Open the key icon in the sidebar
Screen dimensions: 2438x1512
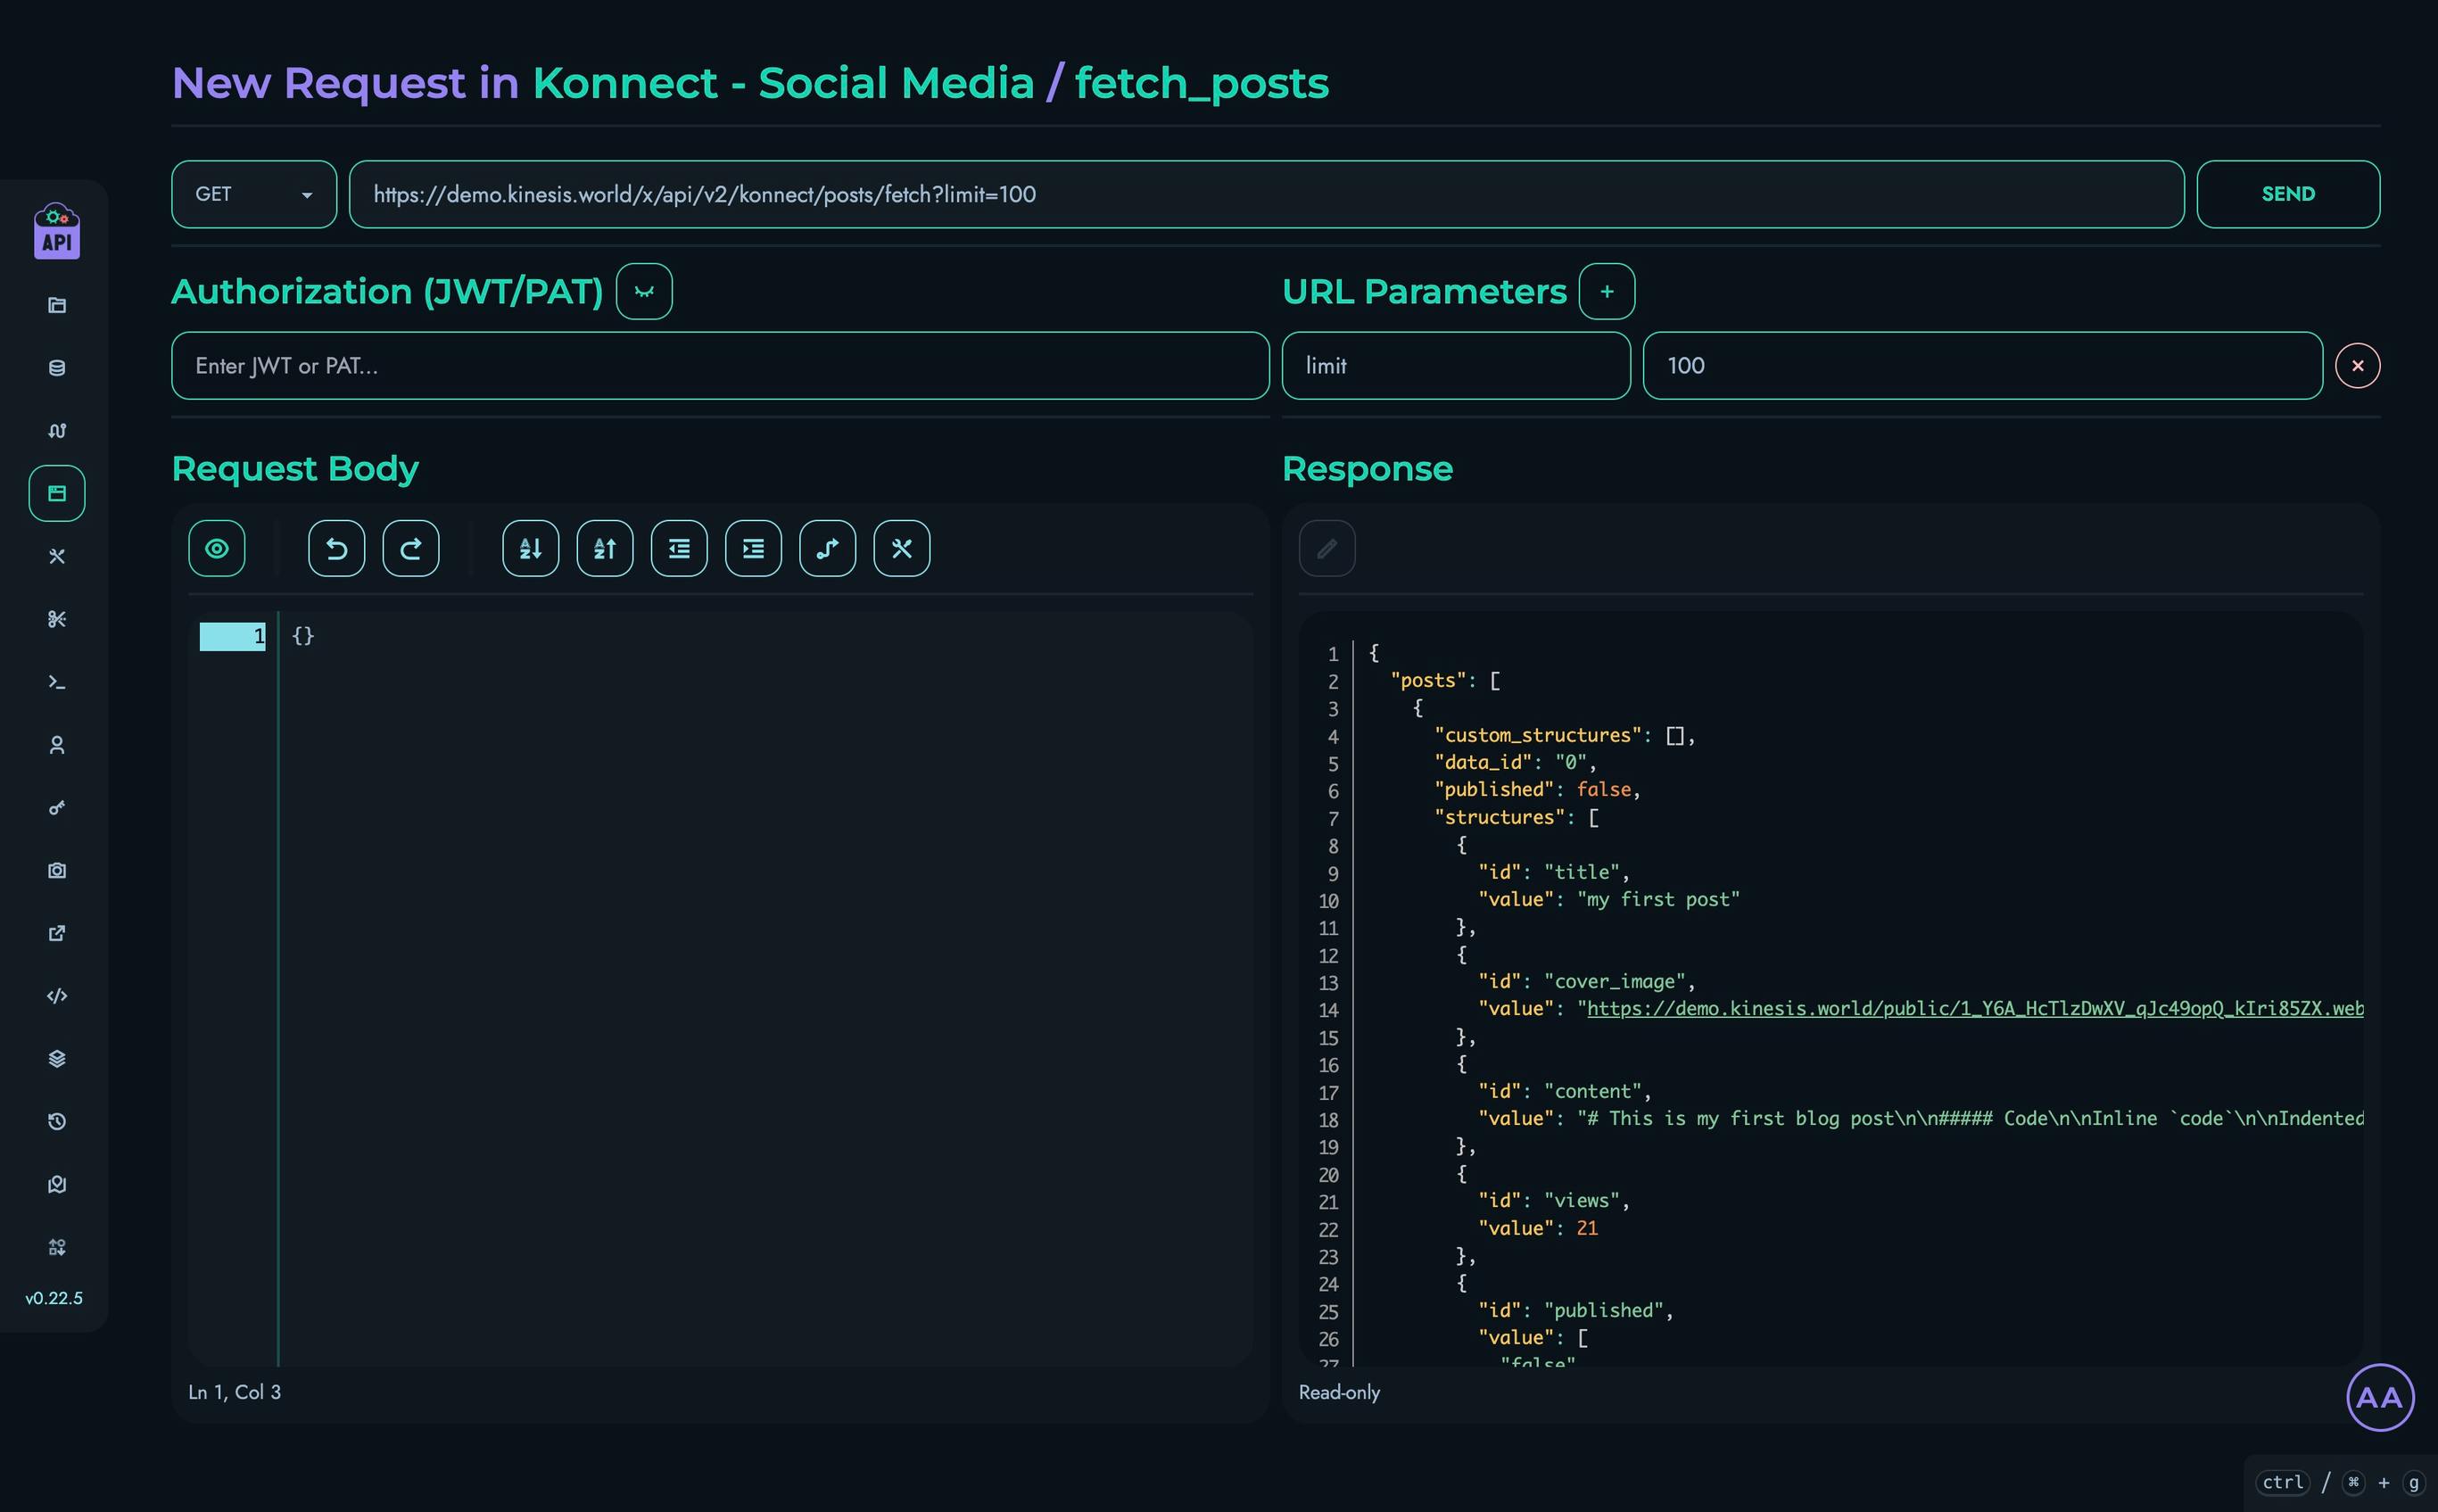57,808
